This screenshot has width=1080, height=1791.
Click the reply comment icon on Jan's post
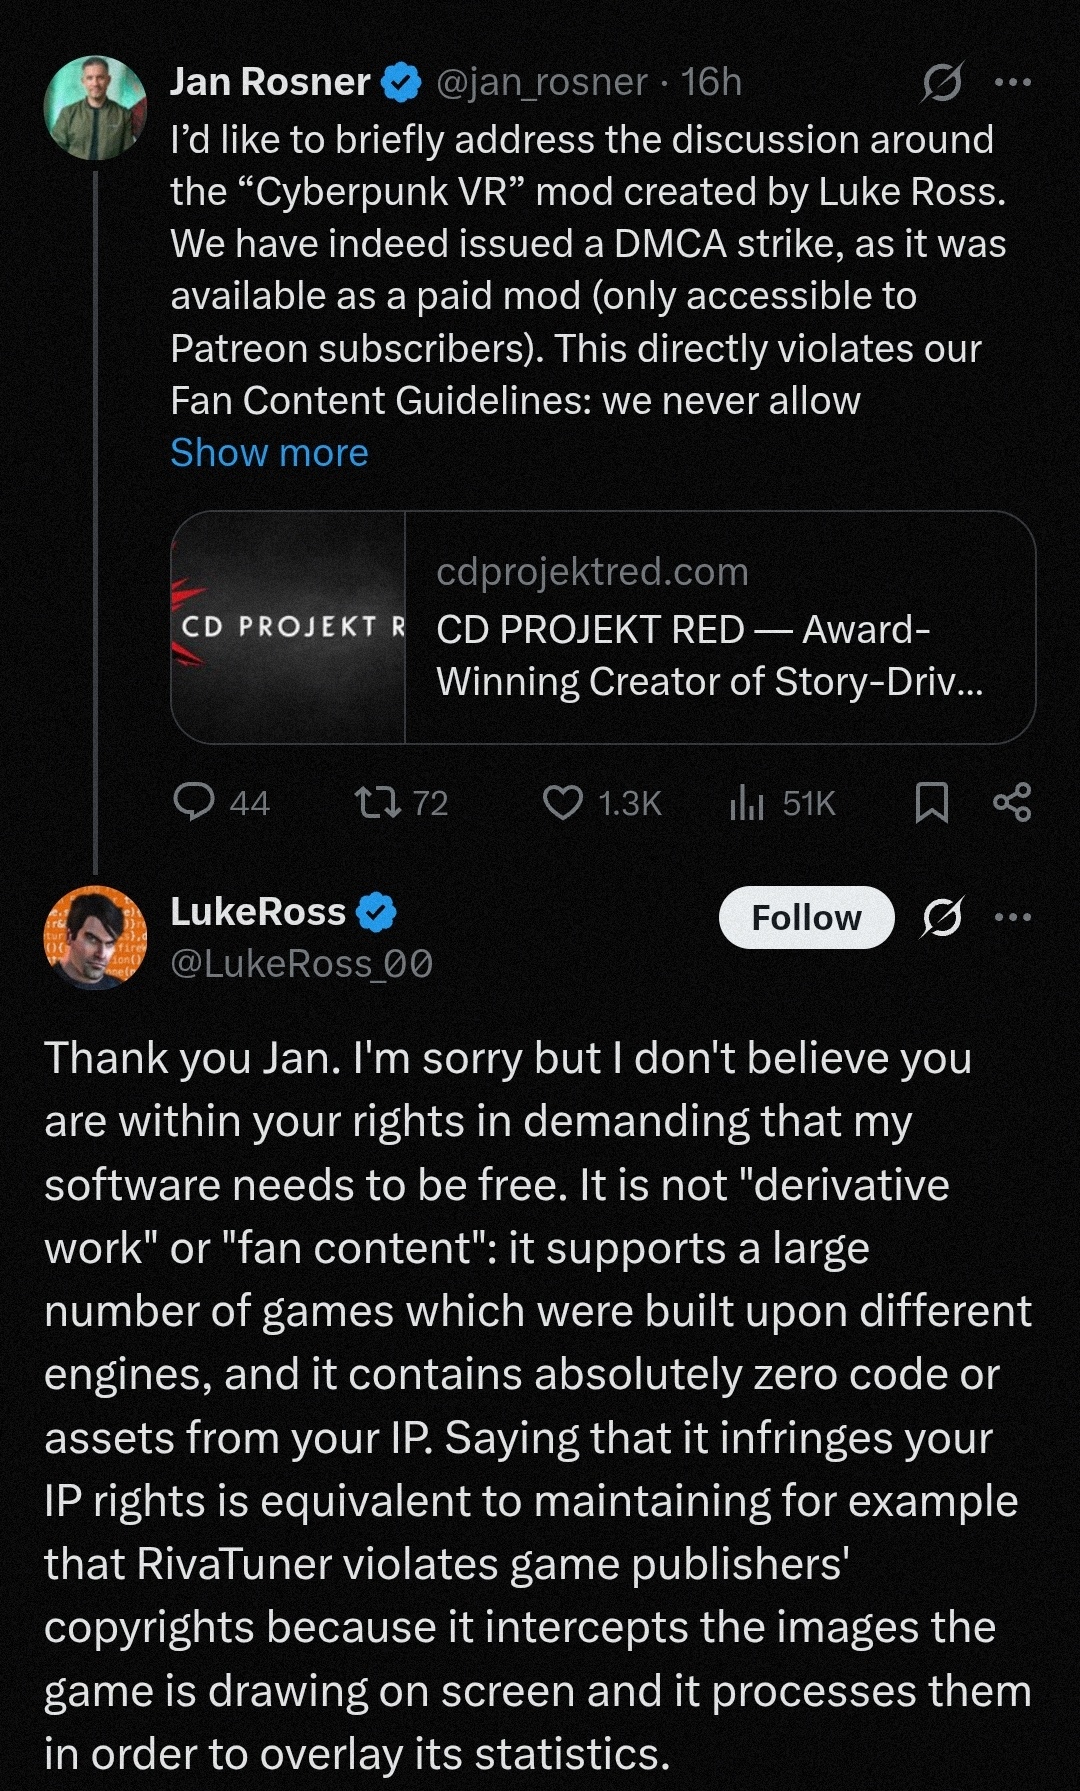pos(194,802)
